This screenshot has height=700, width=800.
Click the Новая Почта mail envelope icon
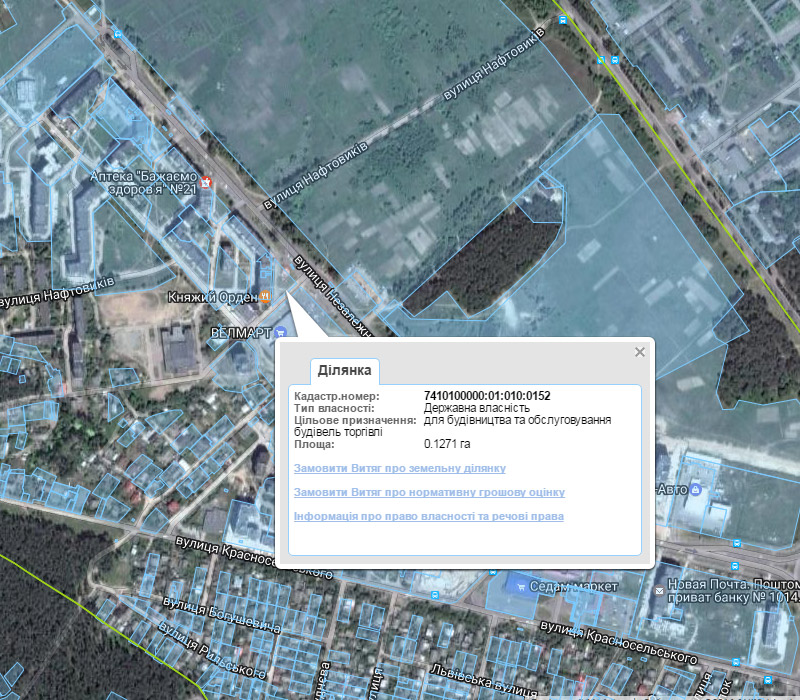pos(660,591)
